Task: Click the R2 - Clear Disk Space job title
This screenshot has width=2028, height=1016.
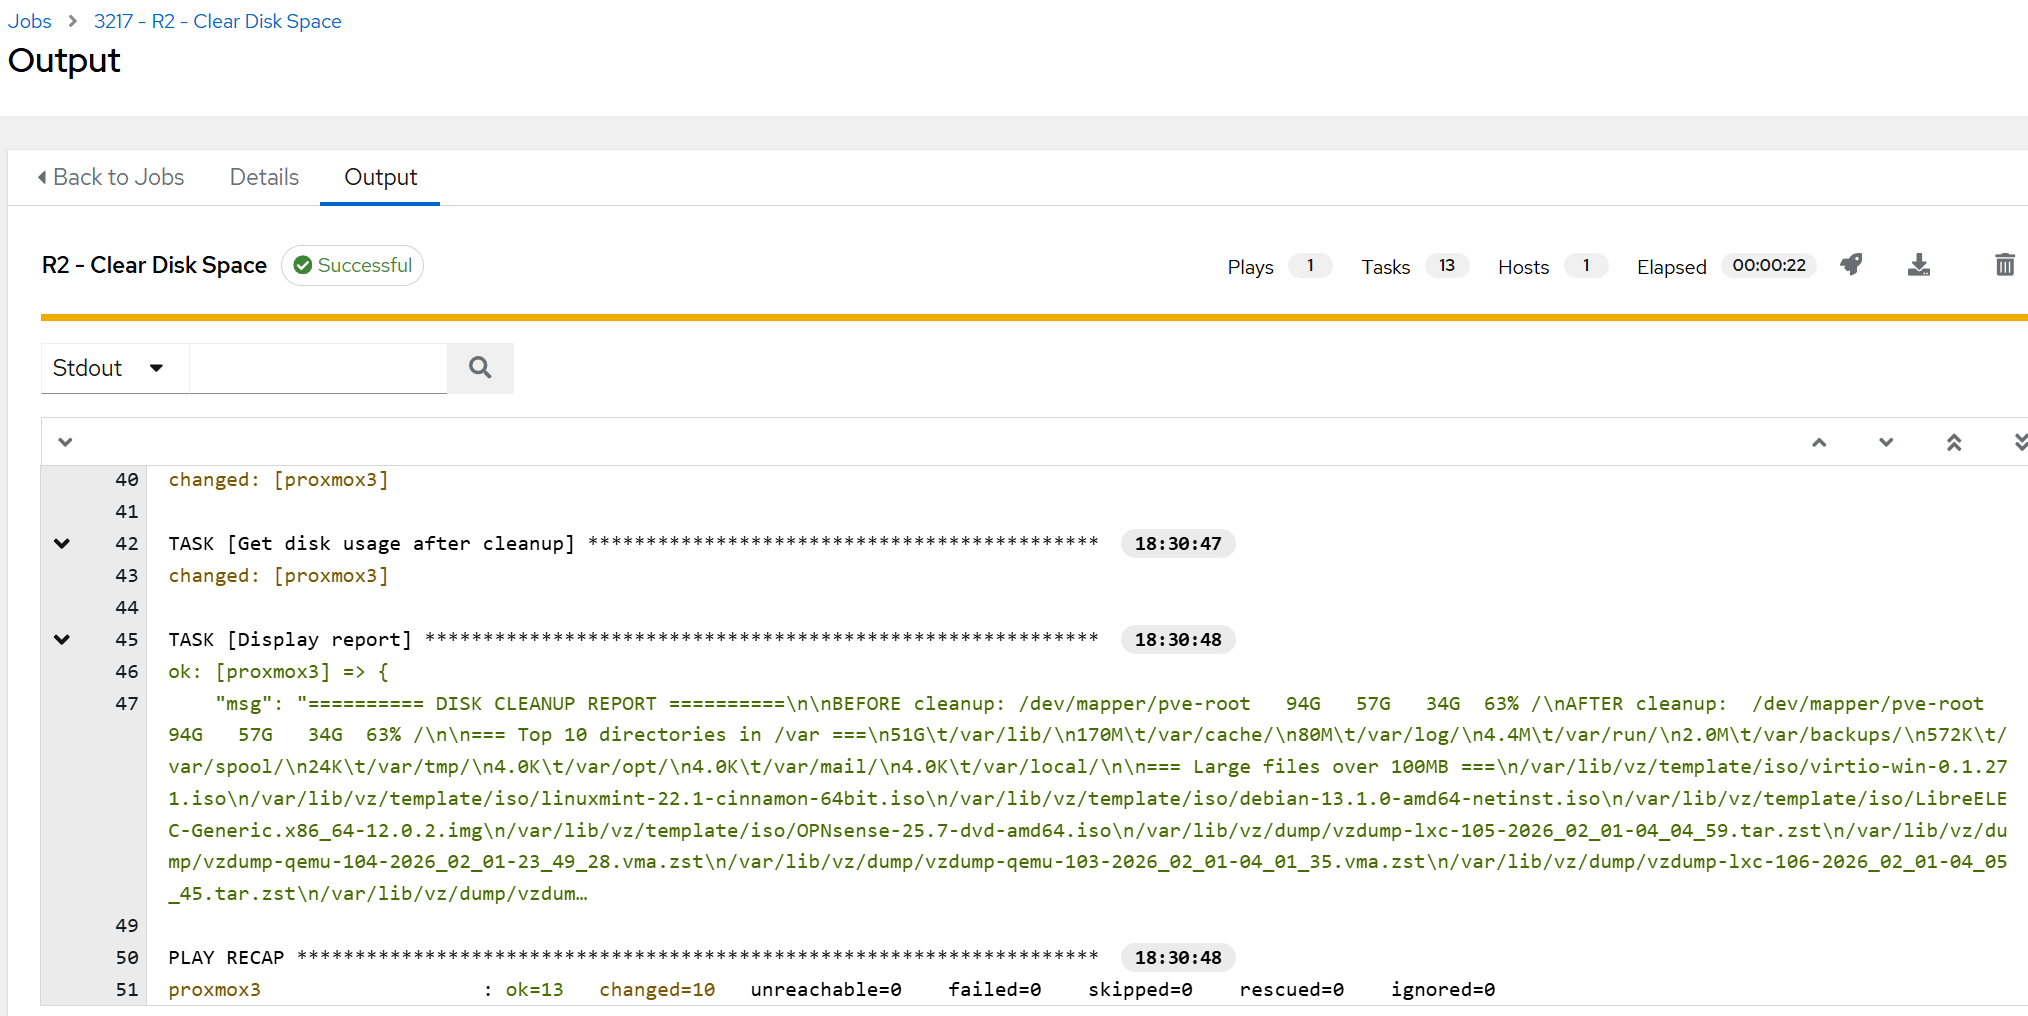Action: click(154, 265)
